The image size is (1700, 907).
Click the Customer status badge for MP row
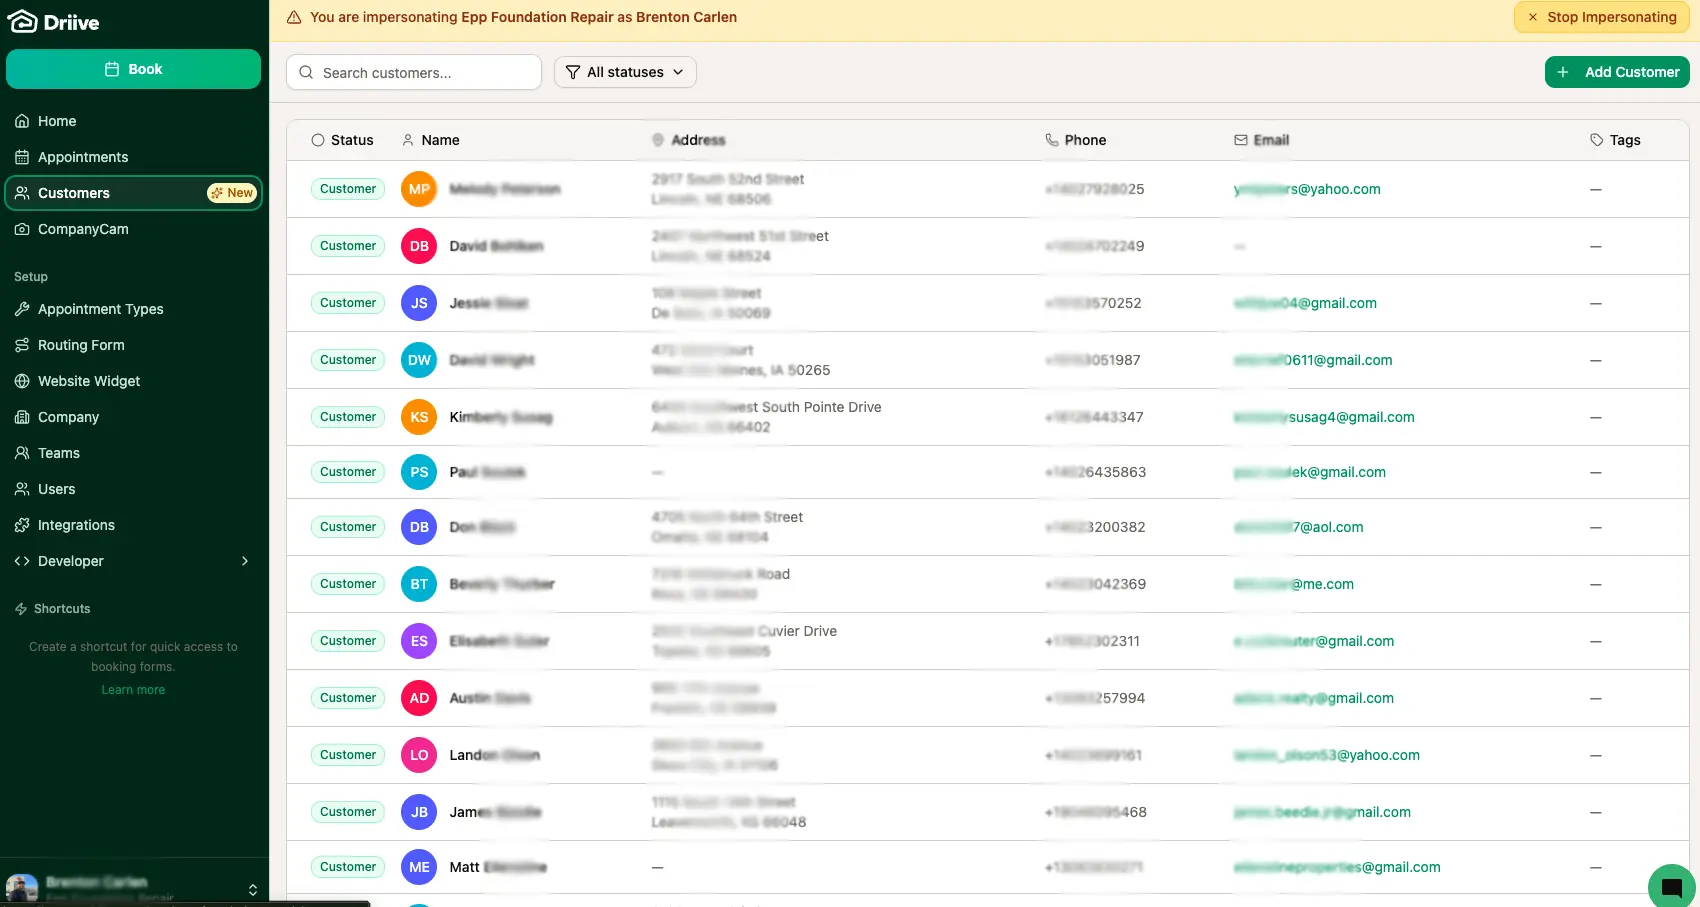348,189
